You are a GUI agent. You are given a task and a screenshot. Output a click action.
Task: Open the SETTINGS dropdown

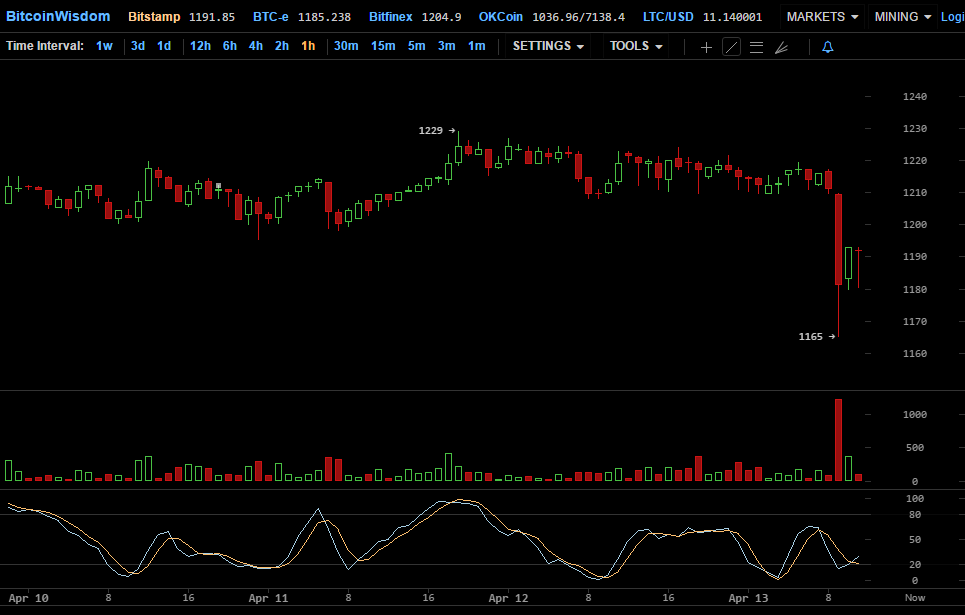point(548,46)
